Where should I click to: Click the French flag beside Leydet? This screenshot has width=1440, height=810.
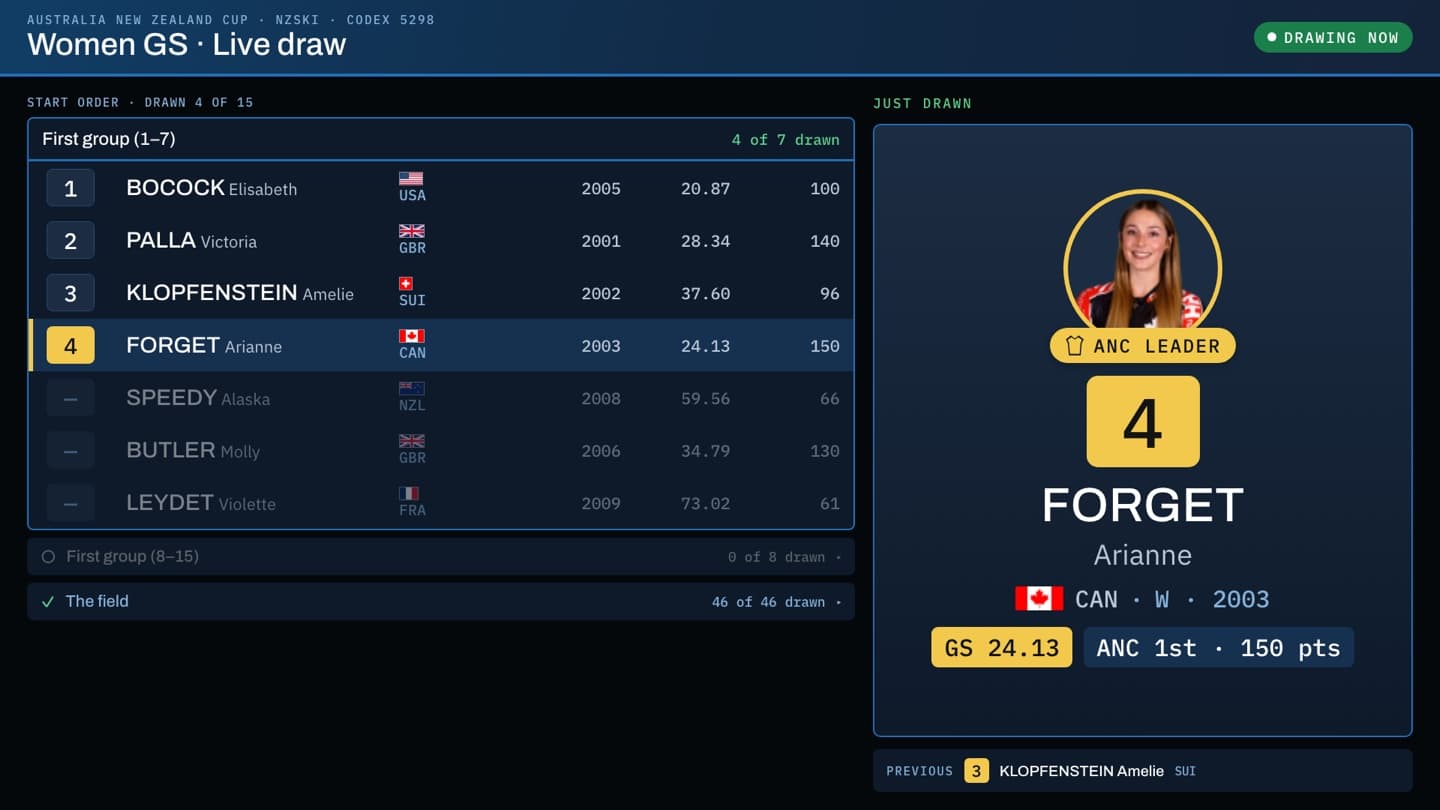click(409, 493)
